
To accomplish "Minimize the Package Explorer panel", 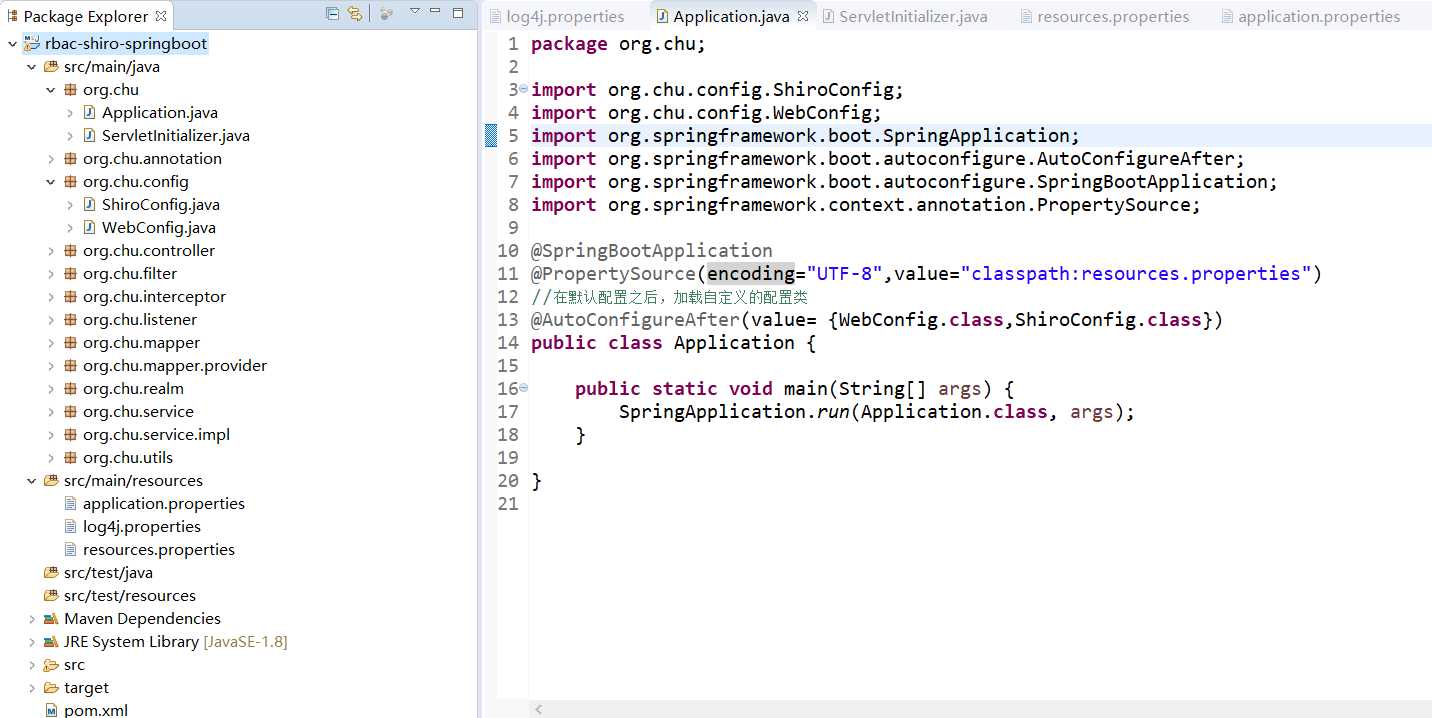I will pyautogui.click(x=435, y=11).
